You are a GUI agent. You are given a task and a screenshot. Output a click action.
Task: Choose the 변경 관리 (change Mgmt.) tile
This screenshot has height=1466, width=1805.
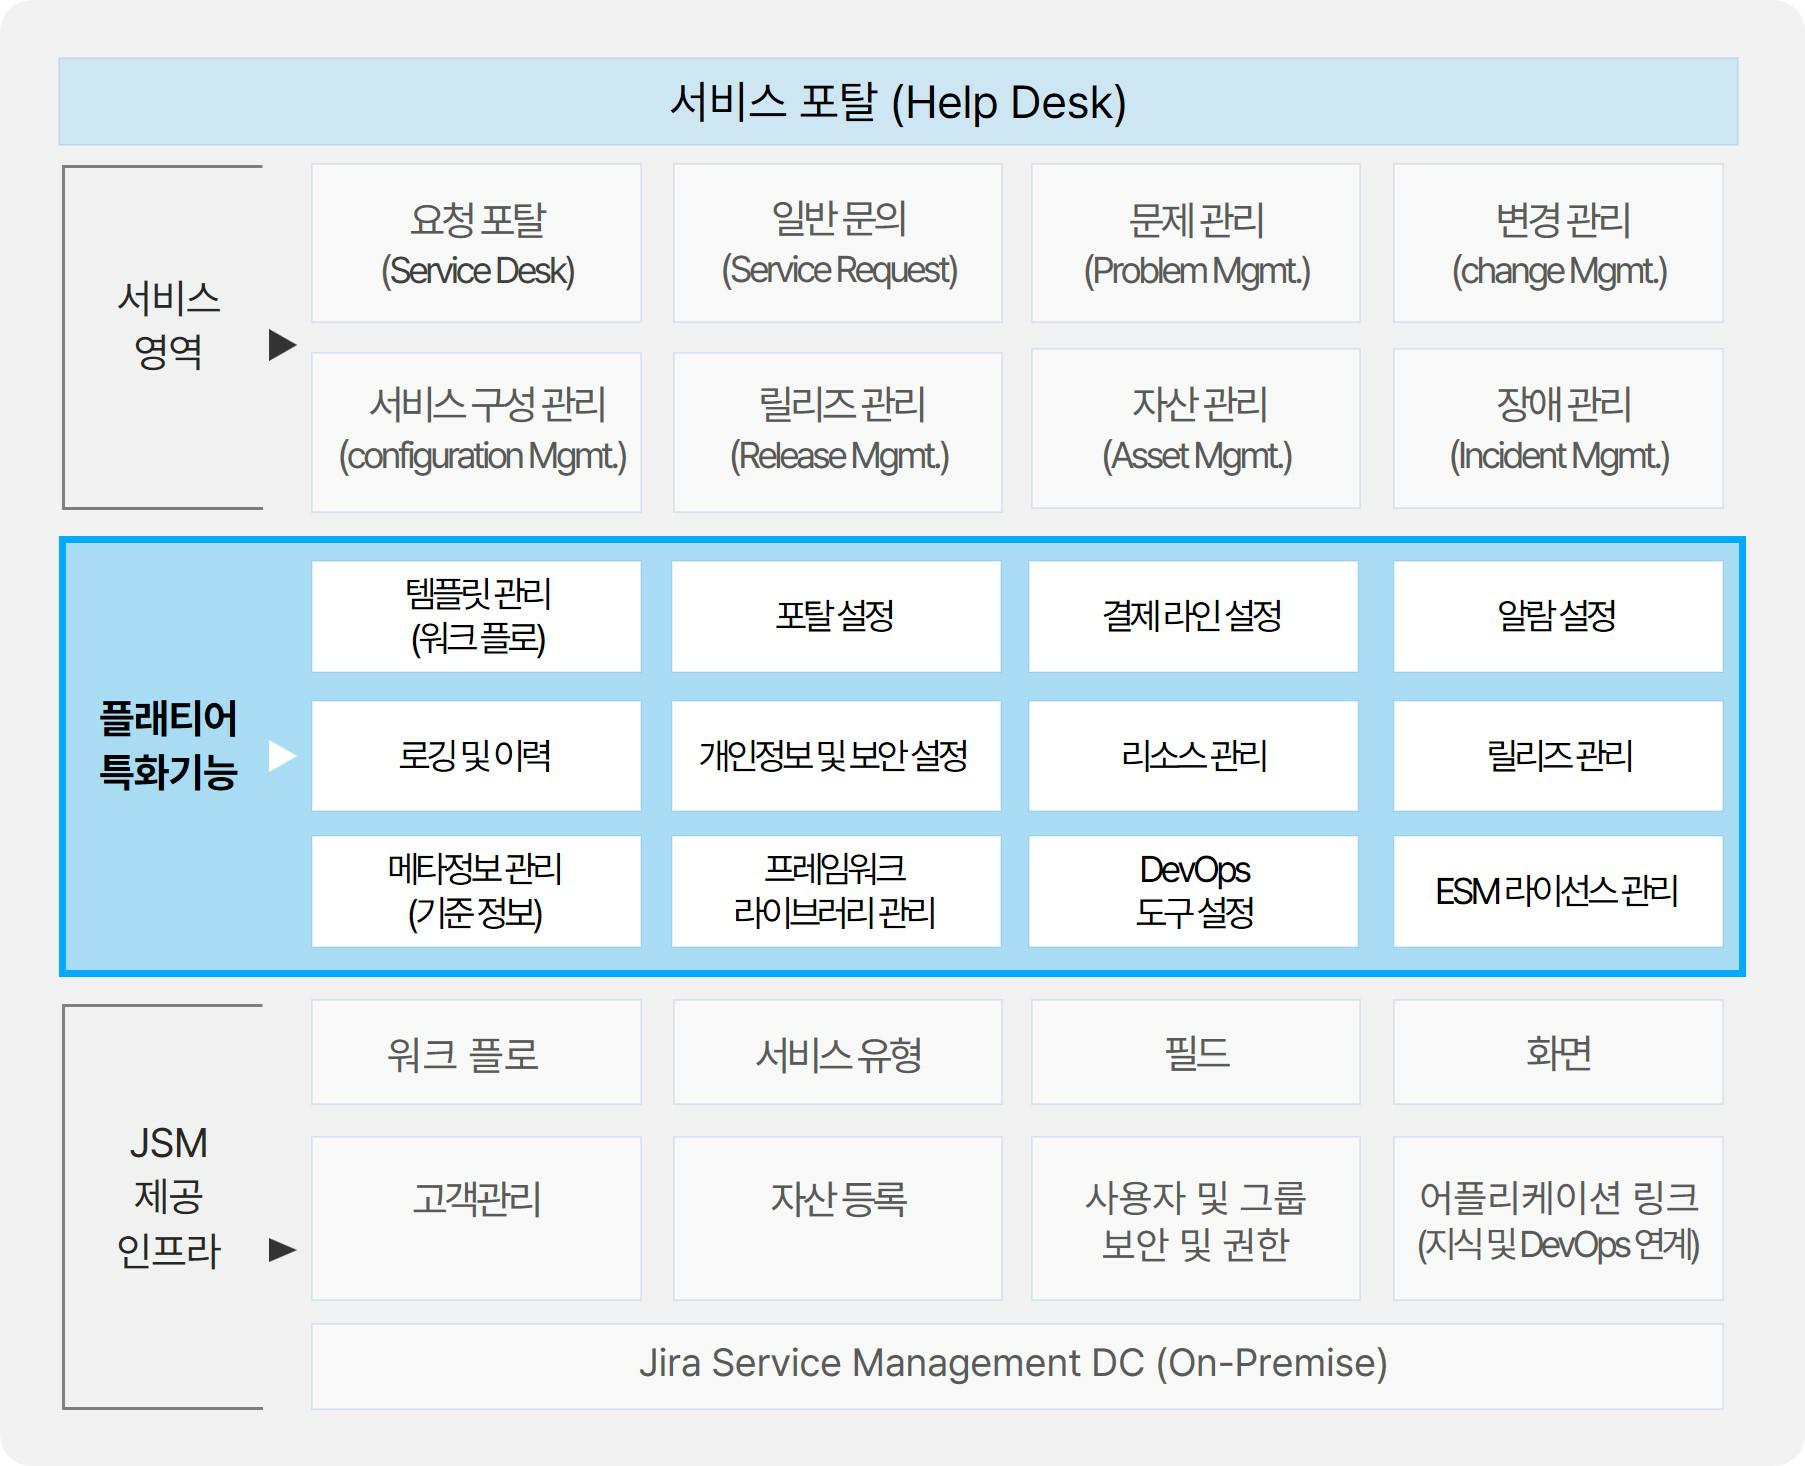(x=1558, y=244)
